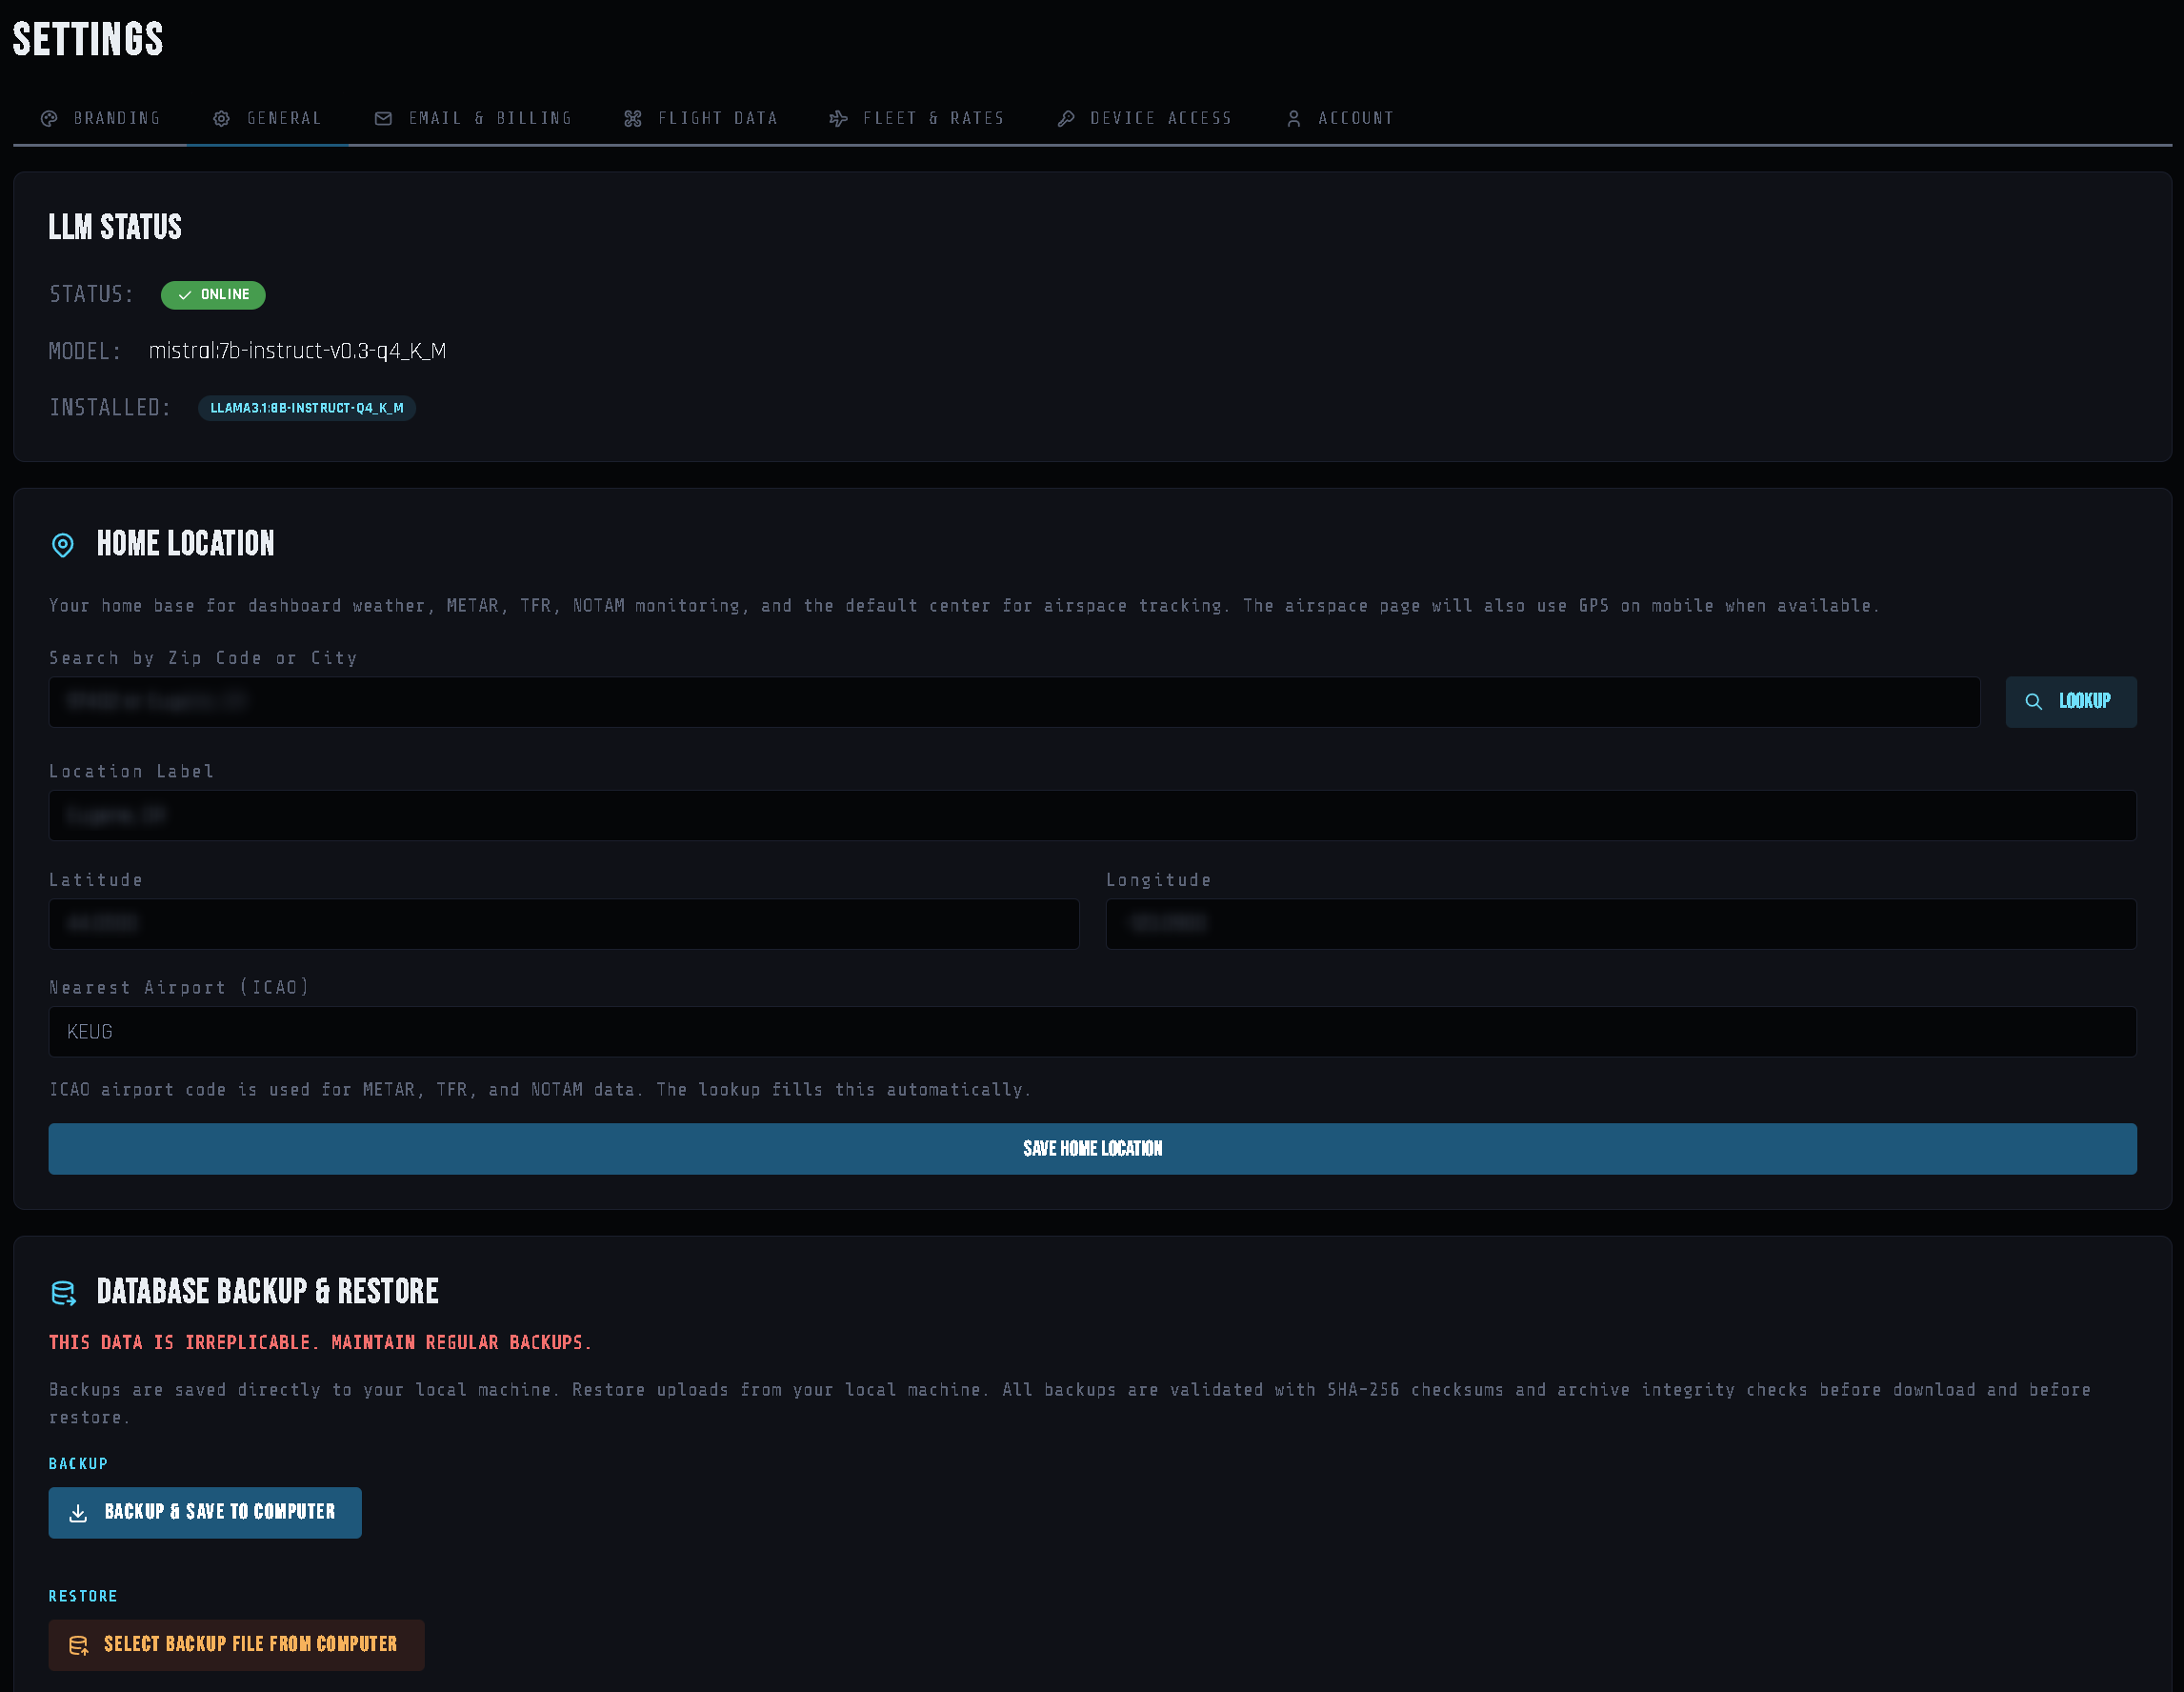
Task: Click Backup & Save to Computer
Action: point(205,1513)
